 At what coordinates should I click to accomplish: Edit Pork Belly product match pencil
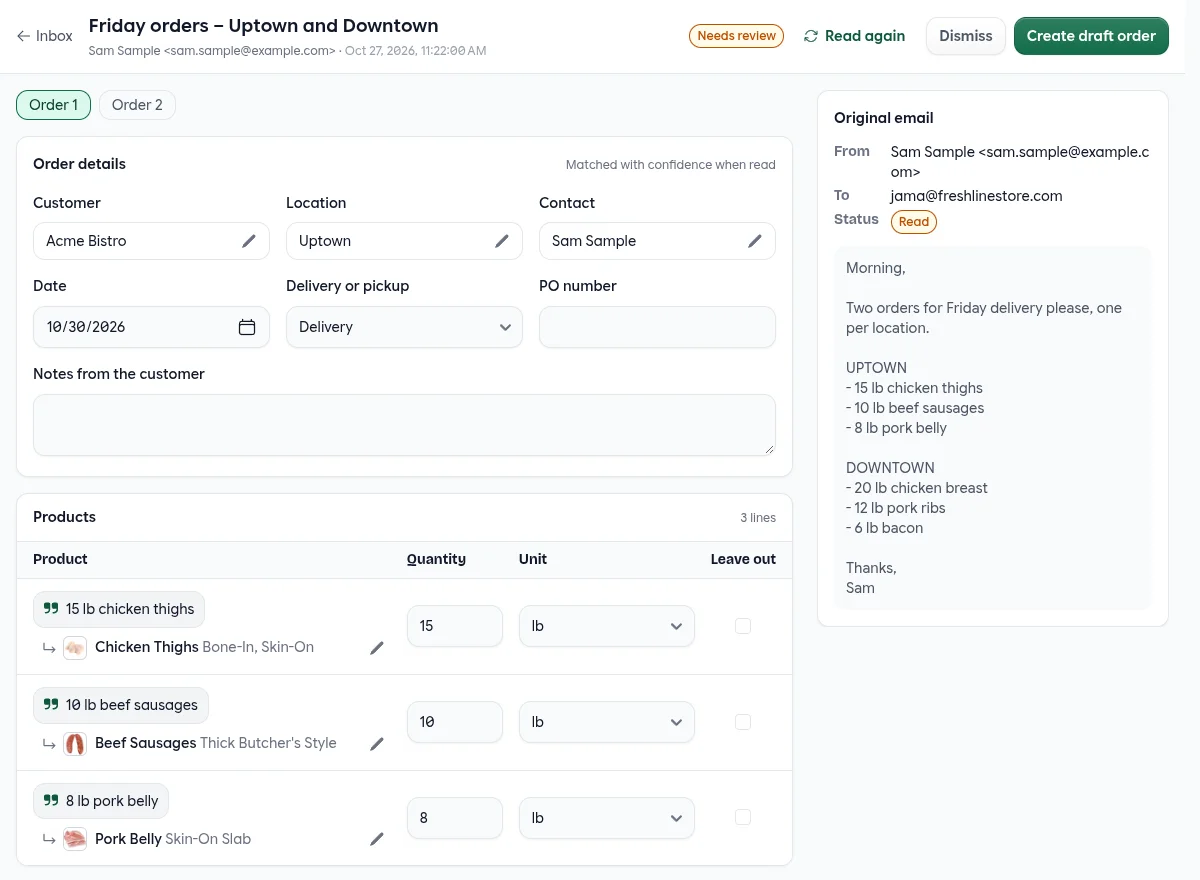[377, 840]
